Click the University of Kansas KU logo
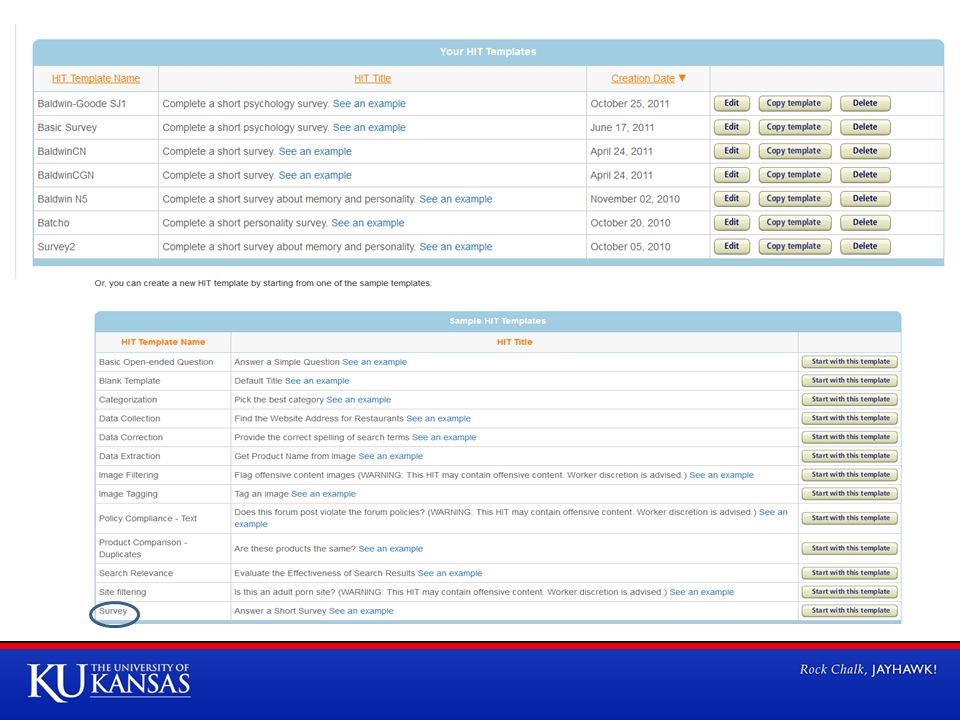The height and width of the screenshot is (720, 960). click(x=109, y=681)
